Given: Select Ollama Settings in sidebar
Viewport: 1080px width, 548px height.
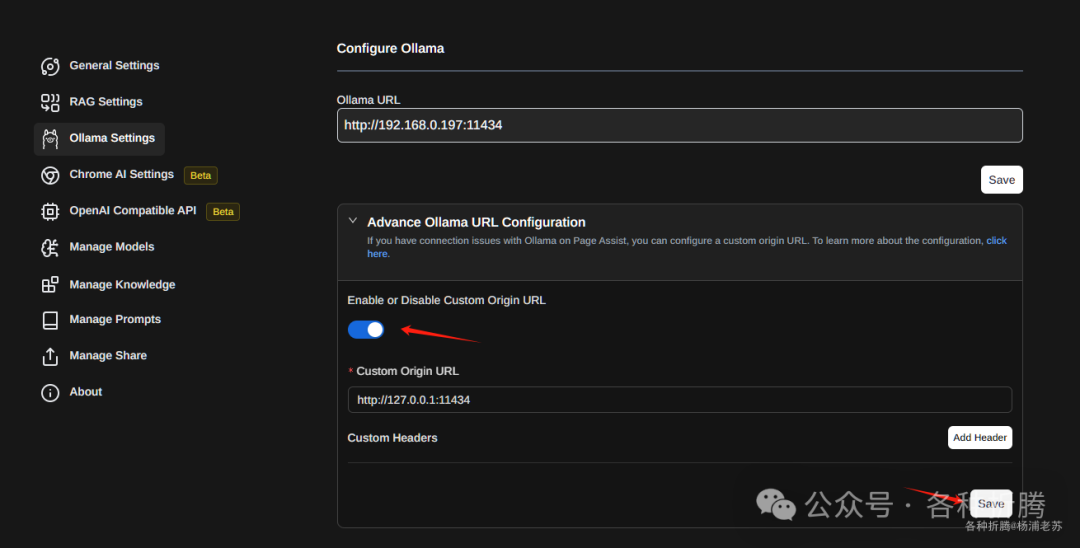Looking at the screenshot, I should 99,138.
